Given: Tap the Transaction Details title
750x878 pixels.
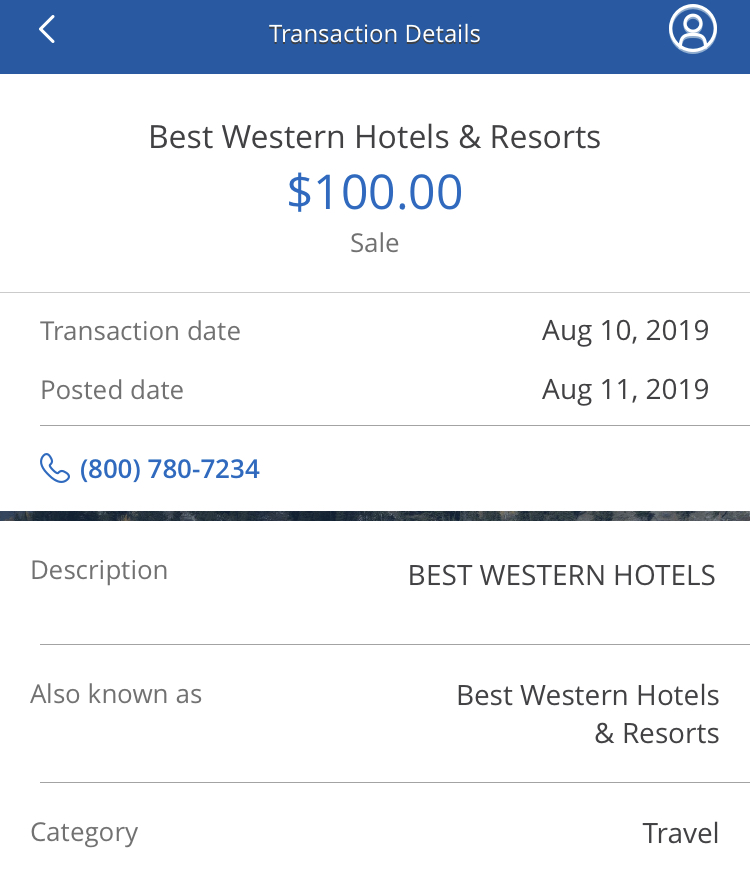Looking at the screenshot, I should click(374, 33).
